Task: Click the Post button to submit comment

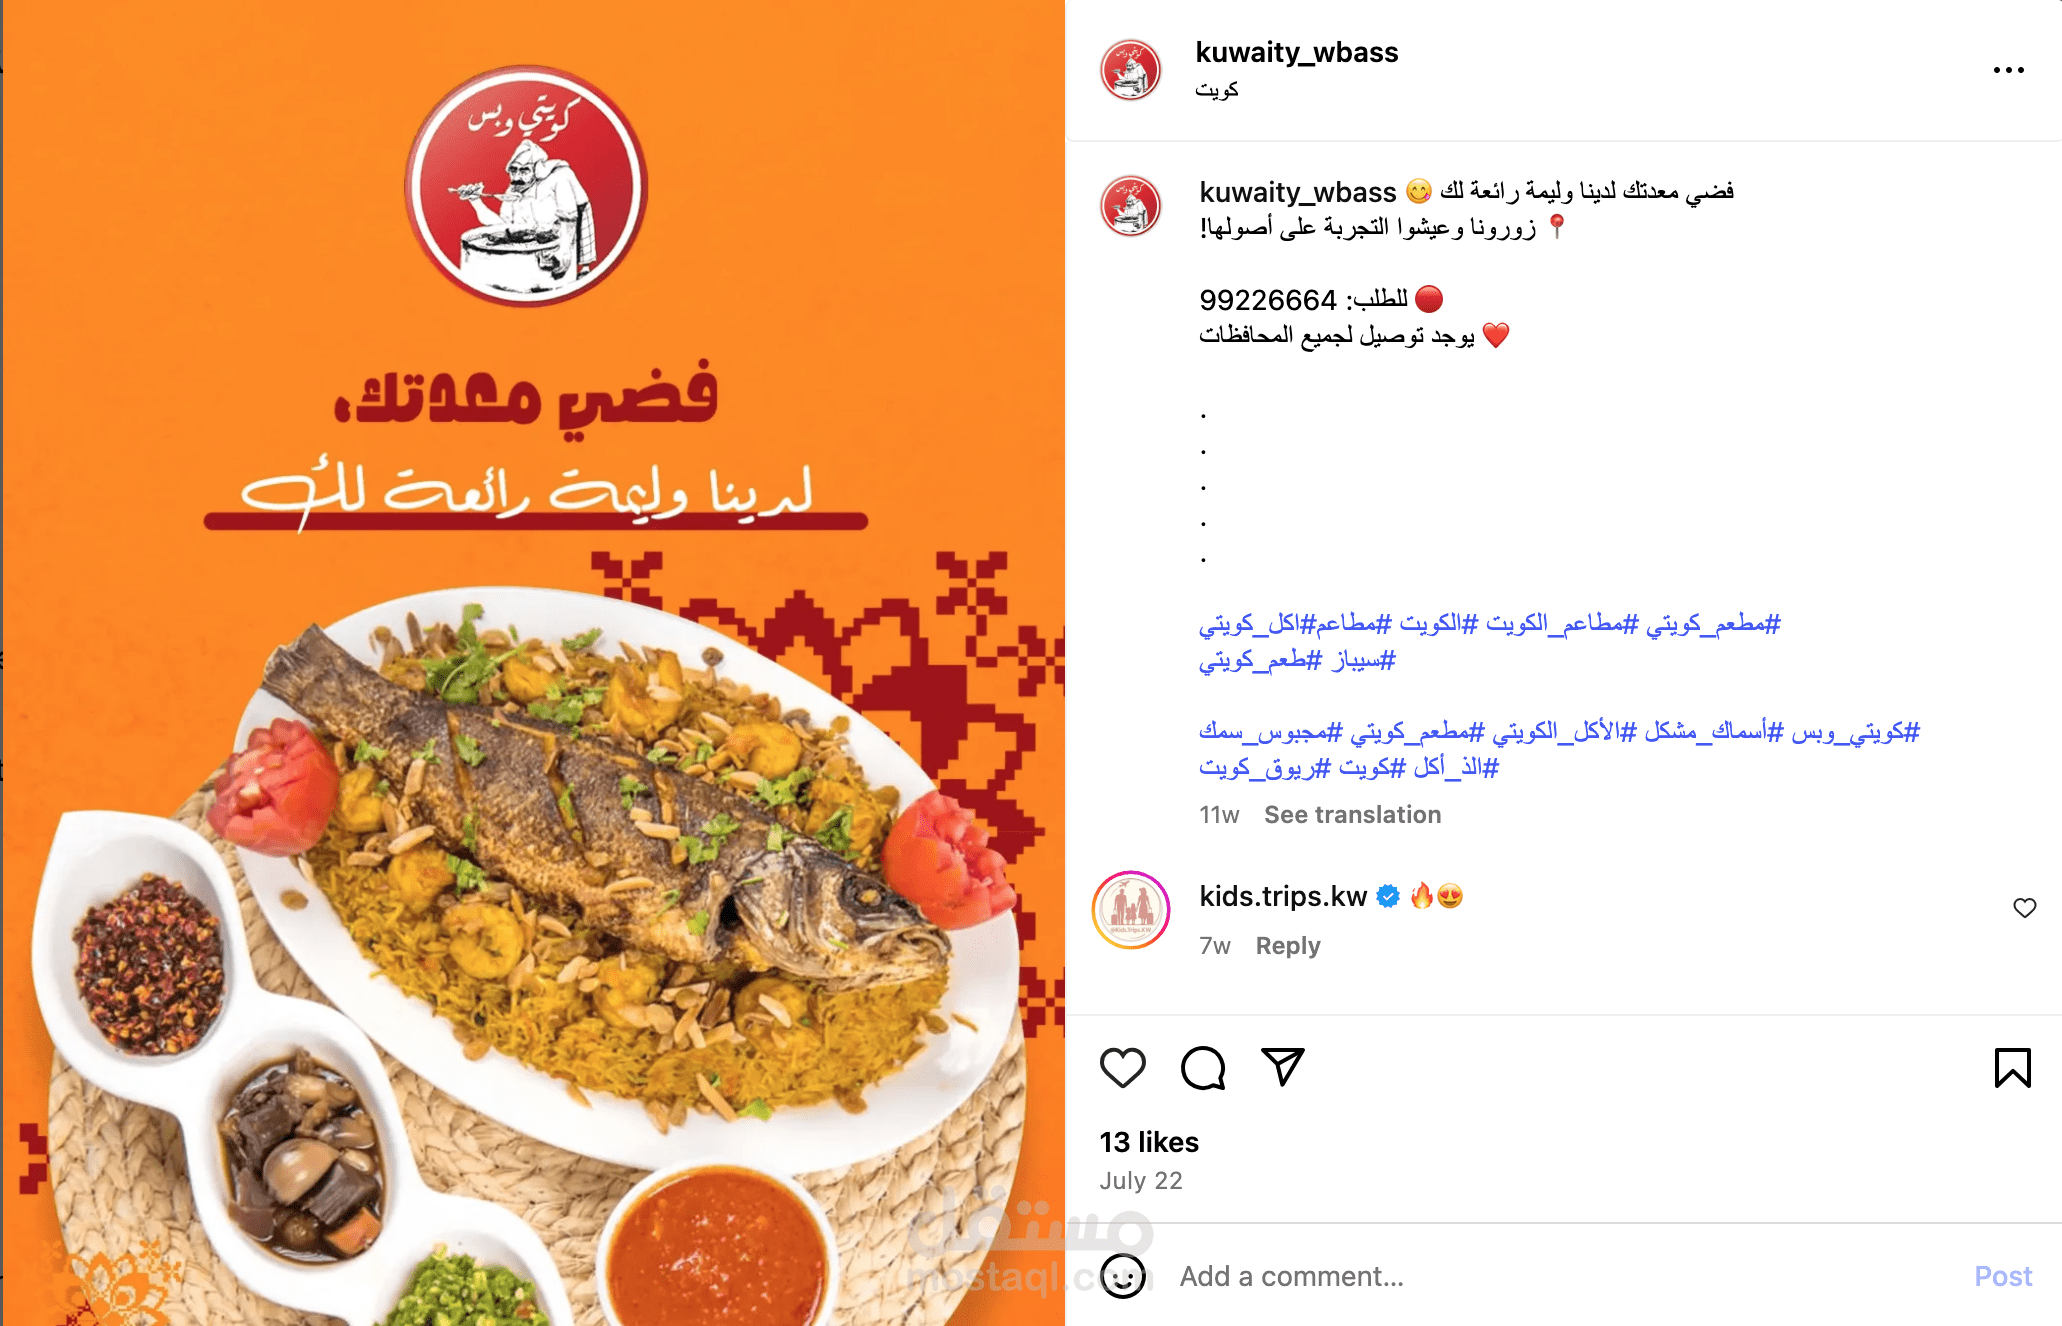Action: (2003, 1276)
